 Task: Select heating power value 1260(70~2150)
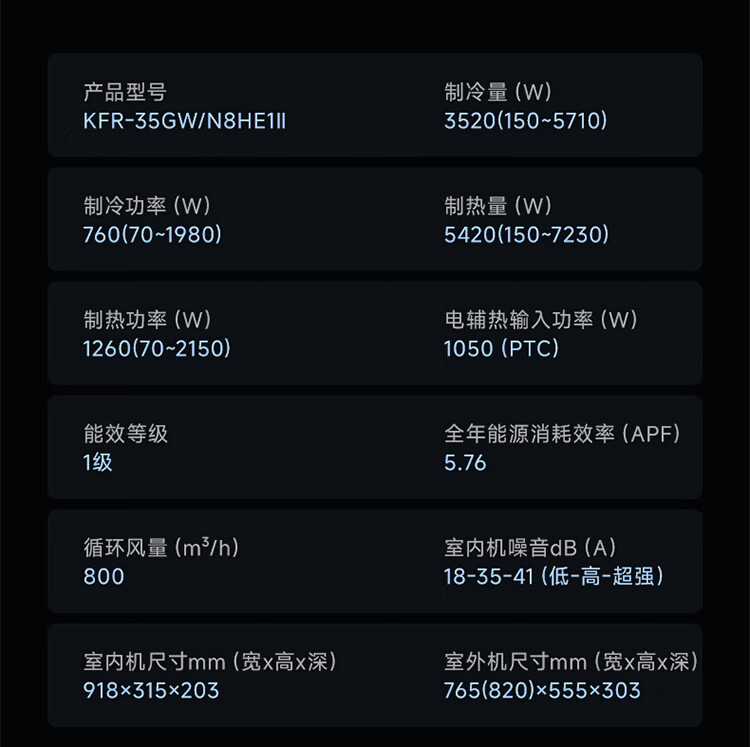[157, 348]
